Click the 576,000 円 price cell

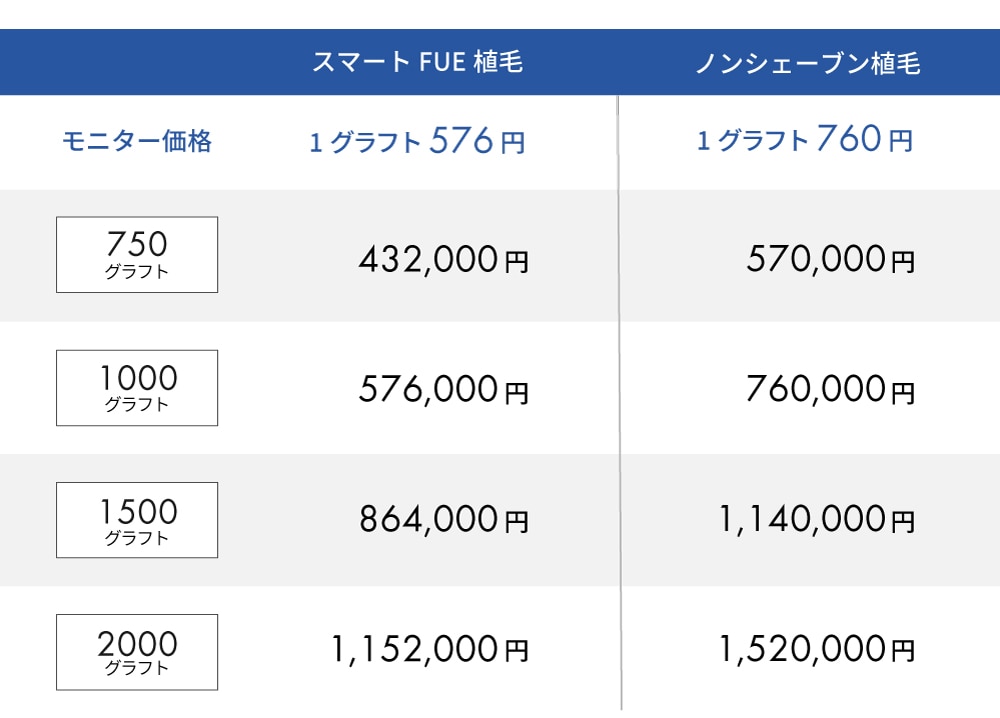pyautogui.click(x=444, y=389)
